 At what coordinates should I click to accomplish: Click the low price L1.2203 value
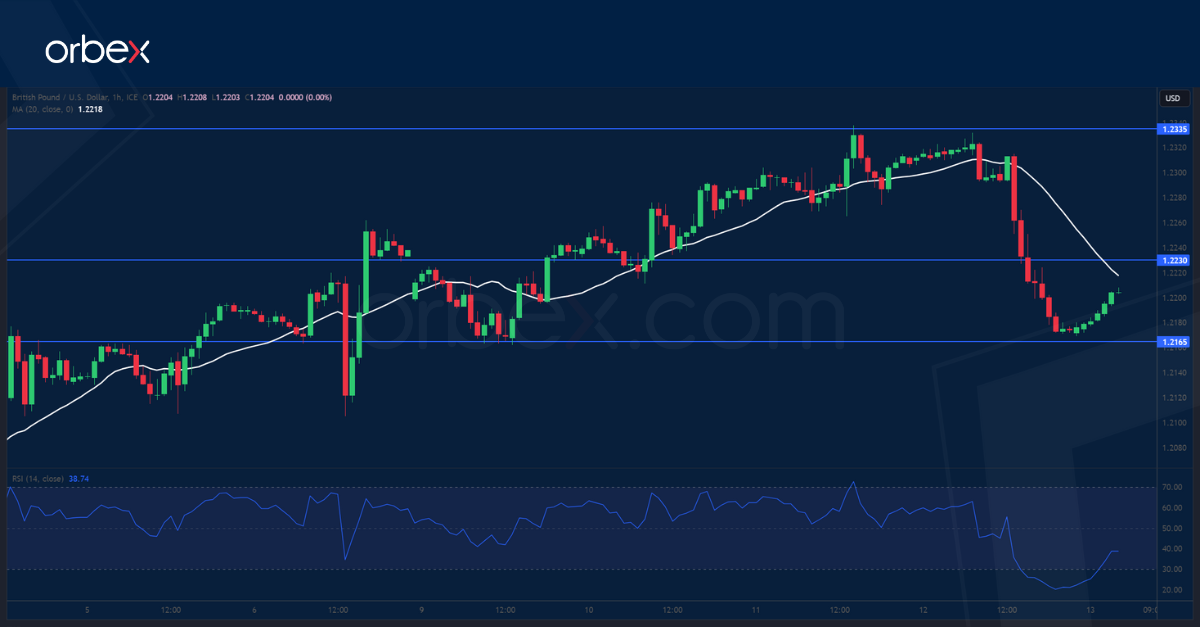pyautogui.click(x=226, y=97)
